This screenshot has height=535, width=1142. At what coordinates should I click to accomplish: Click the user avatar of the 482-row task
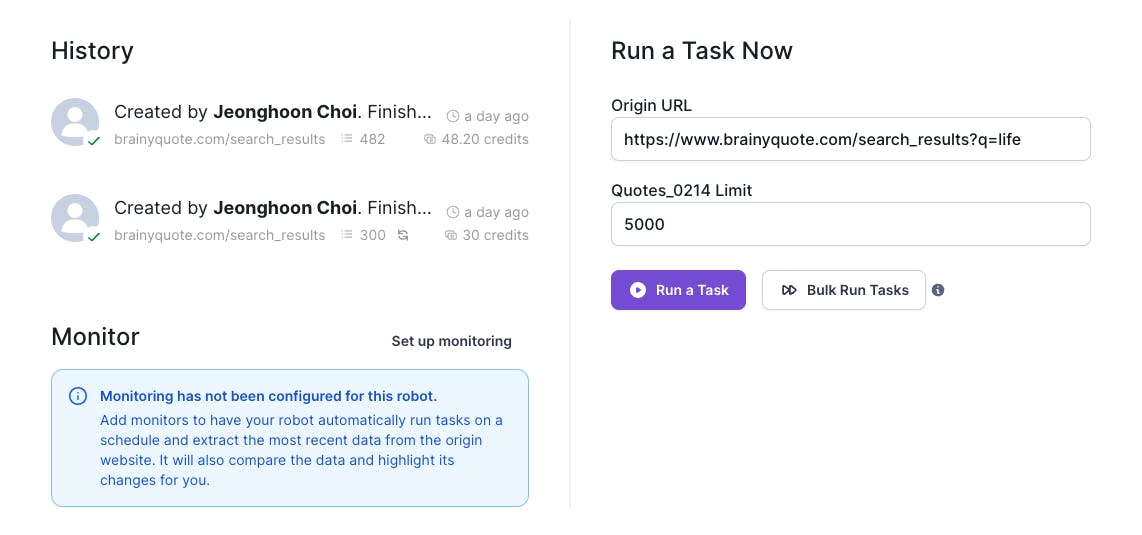tap(75, 122)
